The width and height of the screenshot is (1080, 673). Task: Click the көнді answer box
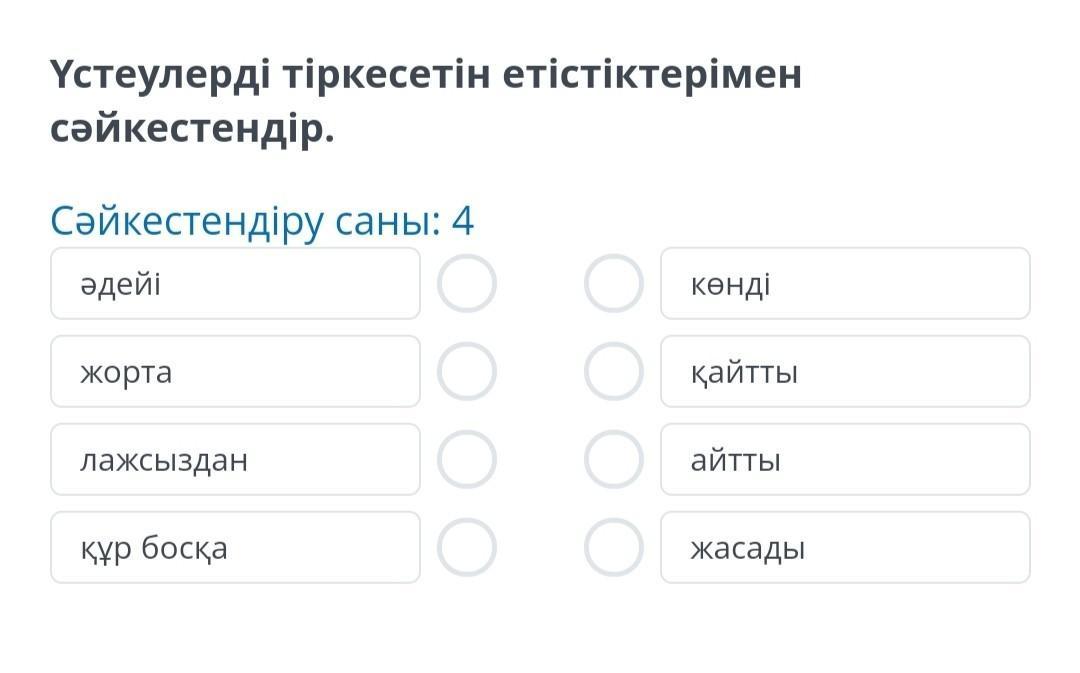(x=845, y=284)
